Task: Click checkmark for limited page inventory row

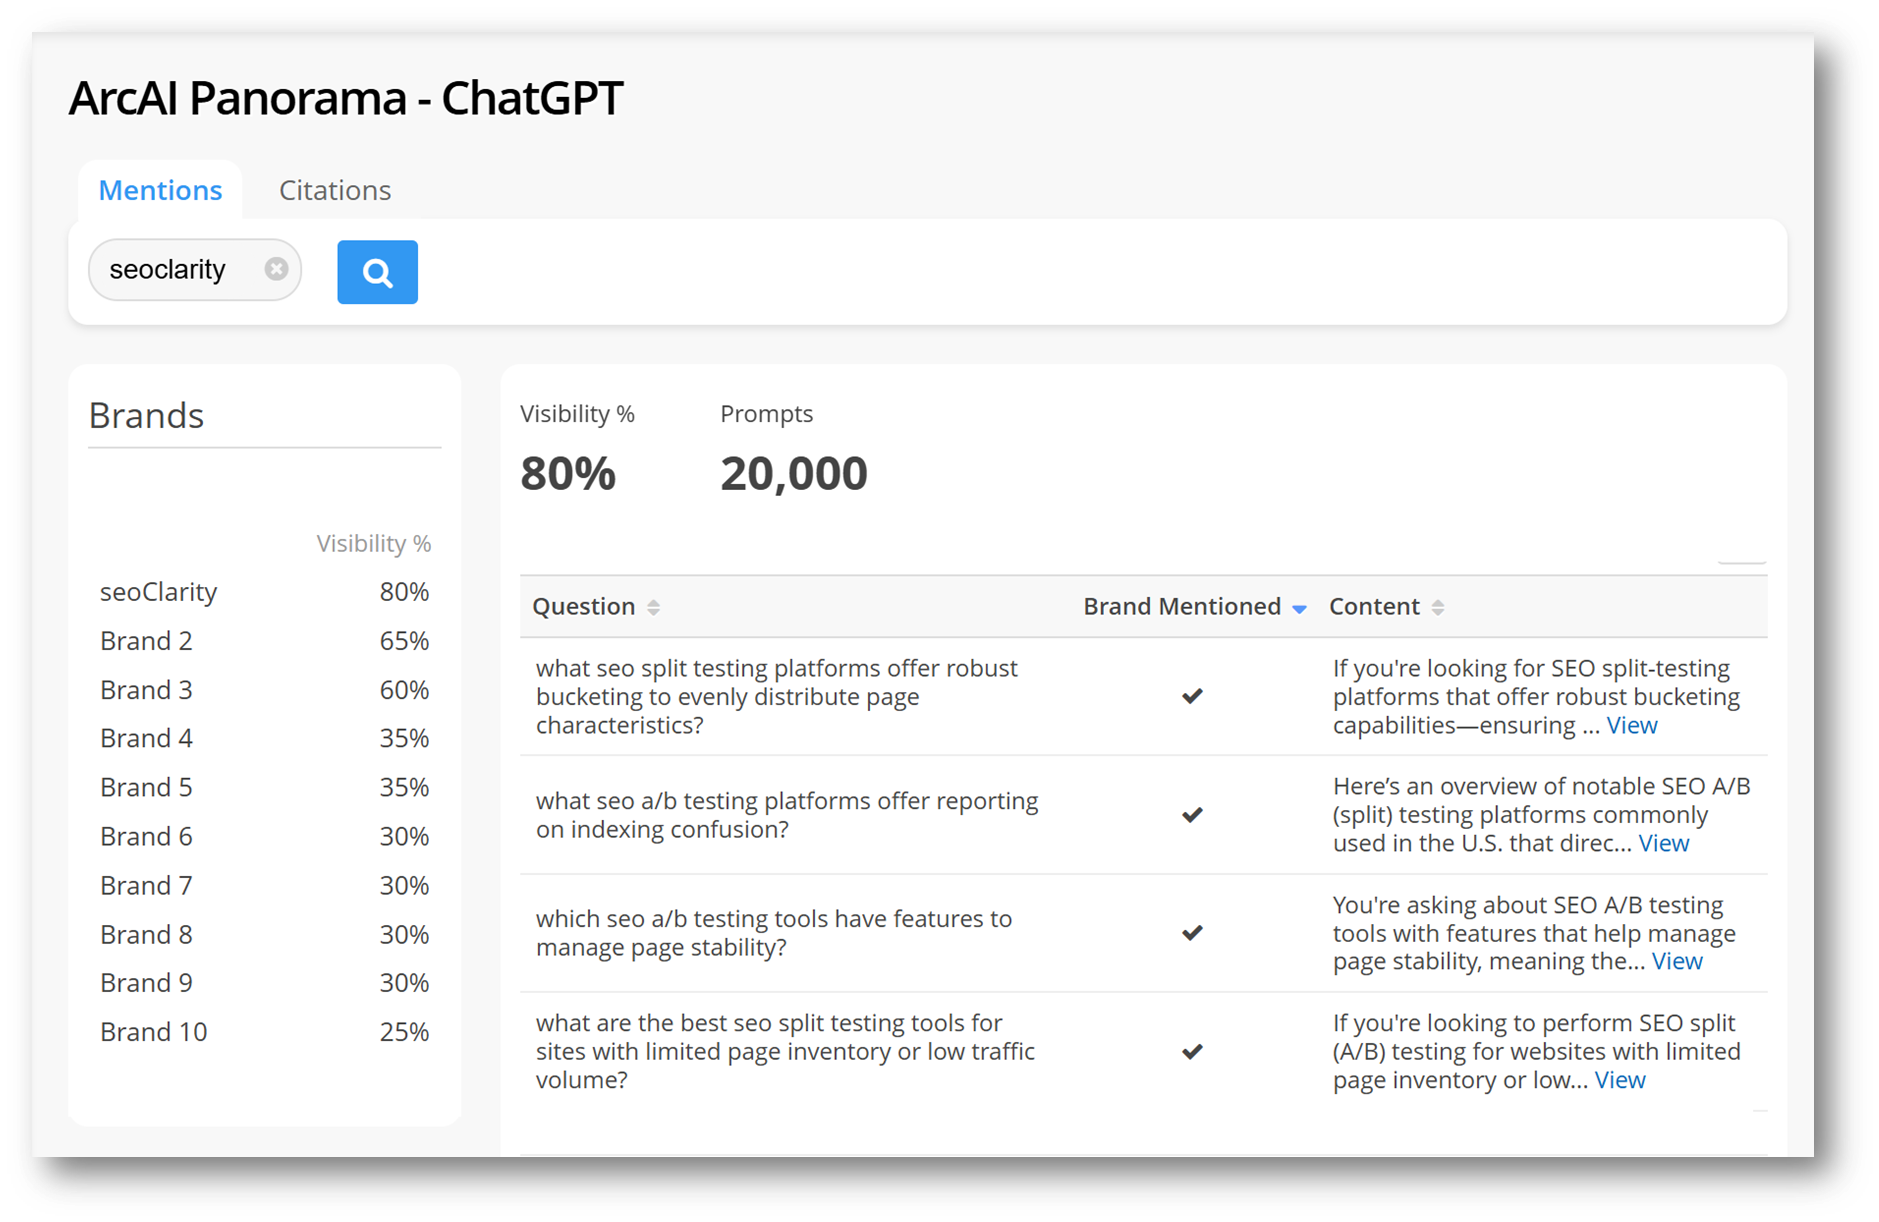Action: click(x=1192, y=1052)
